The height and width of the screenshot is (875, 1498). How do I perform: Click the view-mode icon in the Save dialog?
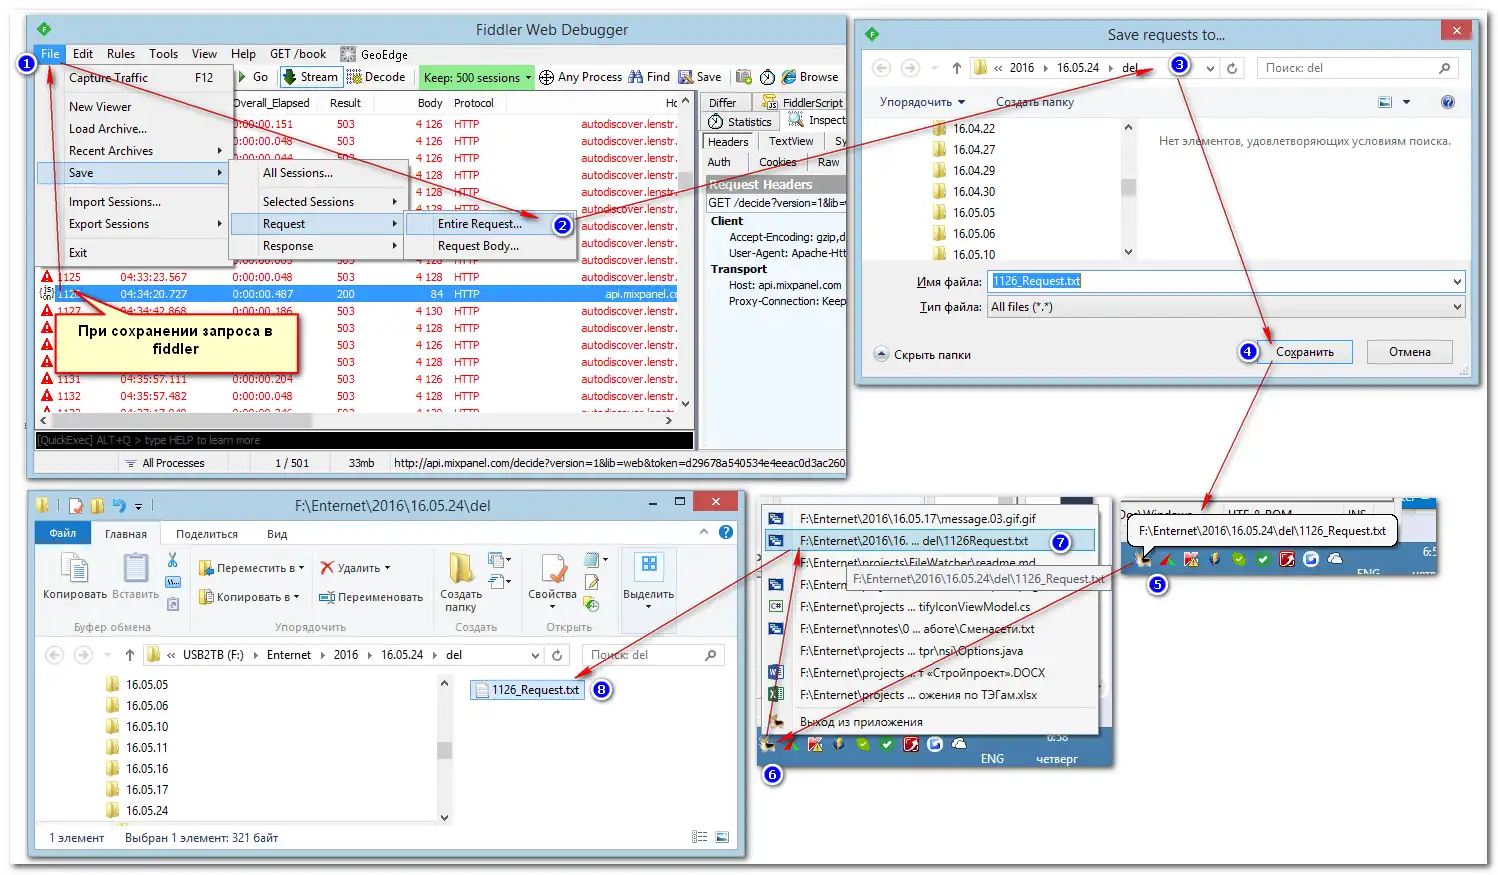coord(1385,102)
